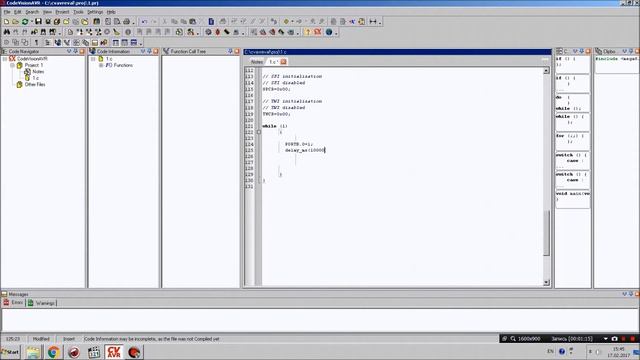
Task: Click the New file toolbar icon
Action: (6, 22)
